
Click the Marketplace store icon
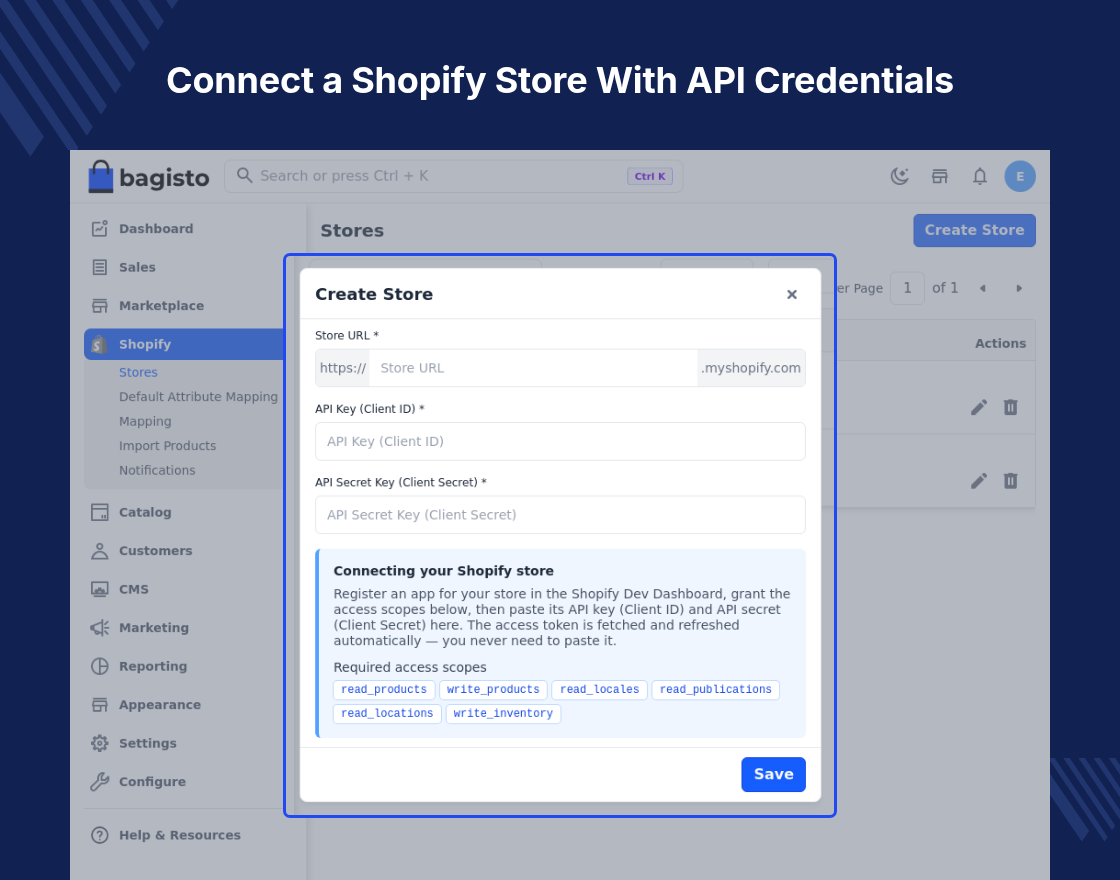pyautogui.click(x=99, y=306)
